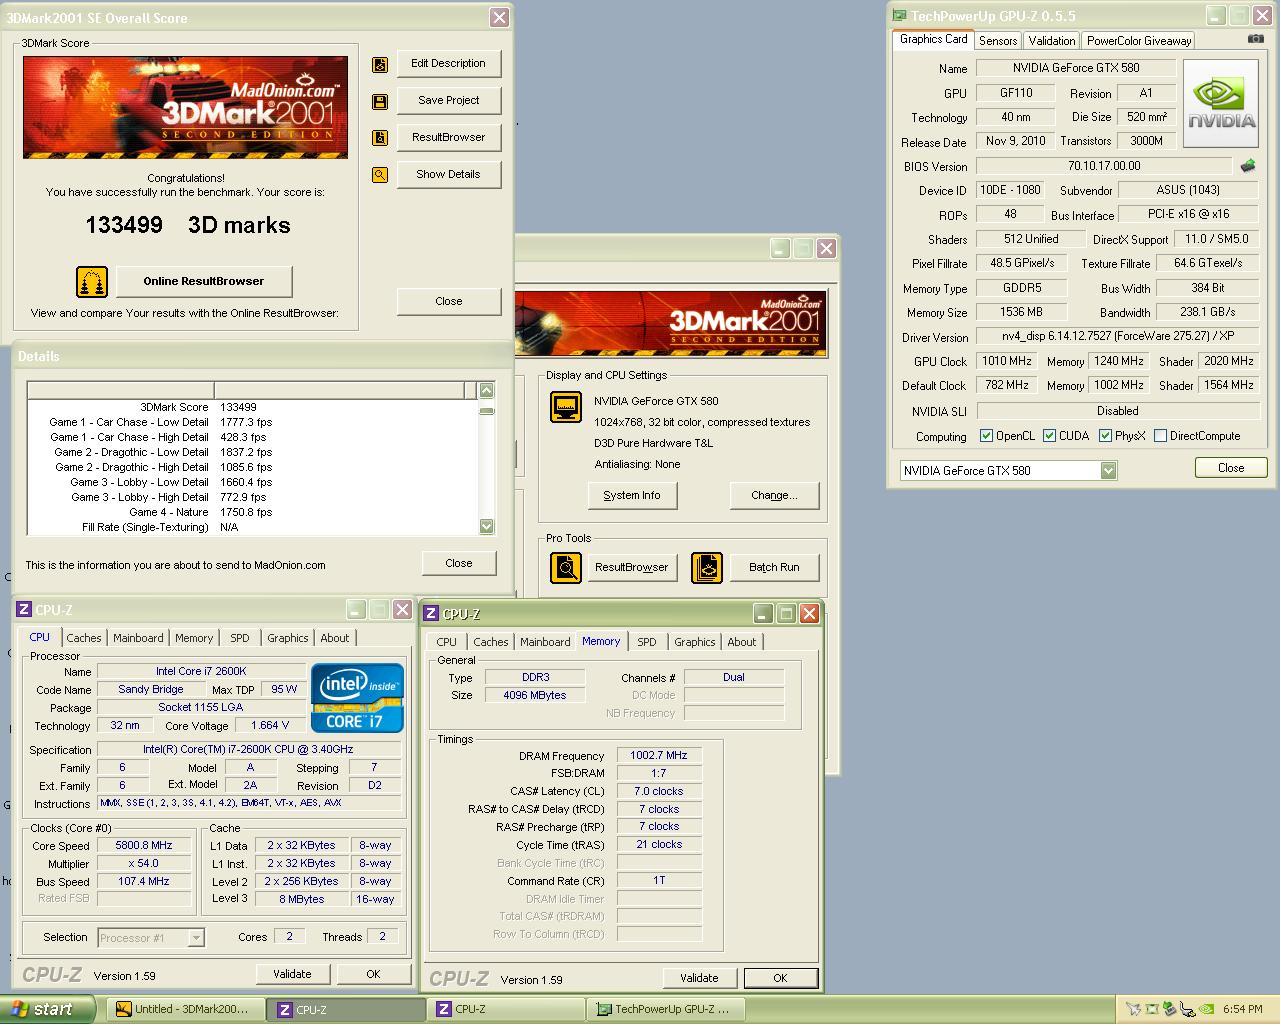This screenshot has height=1026, width=1281.
Task: Click the Online ResultBrowser people icon
Action: pyautogui.click(x=92, y=282)
